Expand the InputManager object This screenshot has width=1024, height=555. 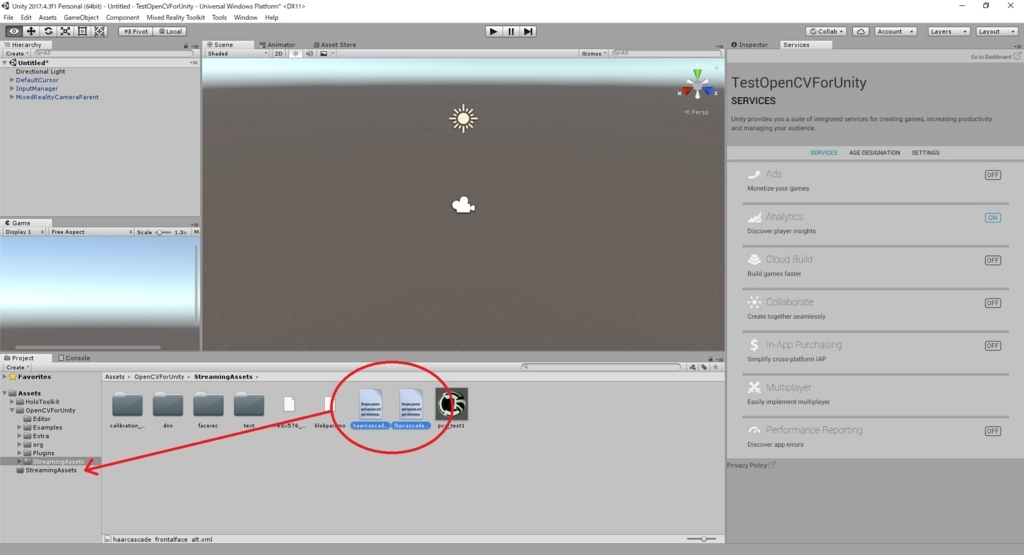click(12, 88)
